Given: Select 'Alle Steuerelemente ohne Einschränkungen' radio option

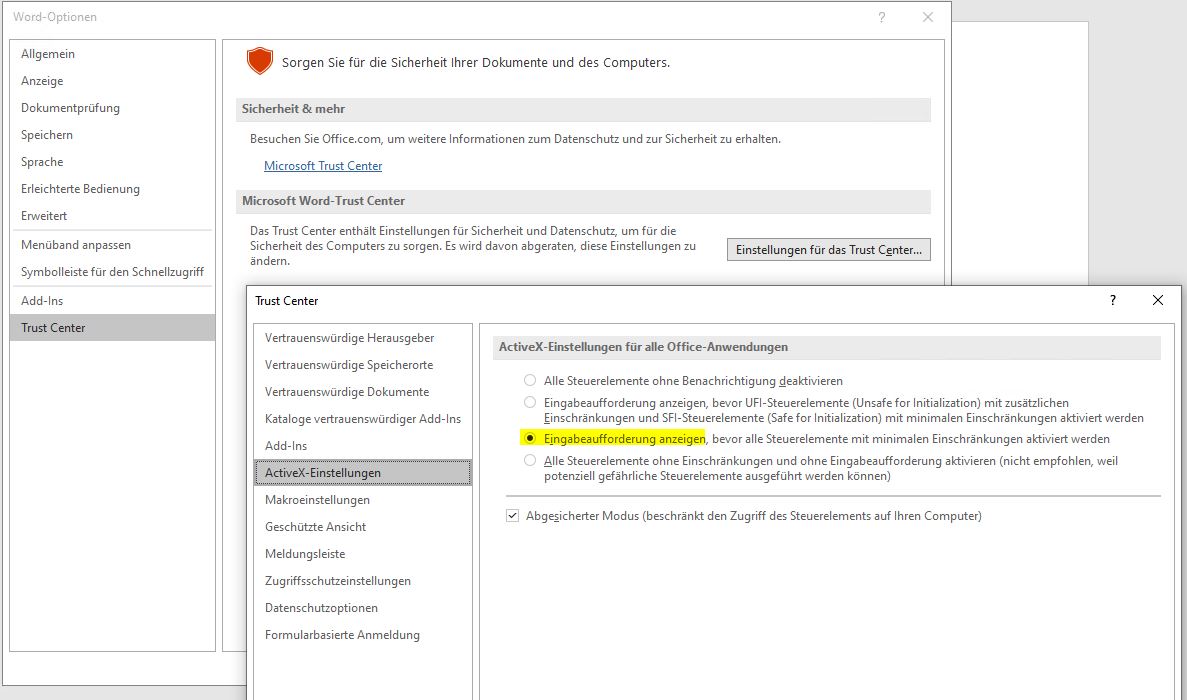Looking at the screenshot, I should [530, 461].
